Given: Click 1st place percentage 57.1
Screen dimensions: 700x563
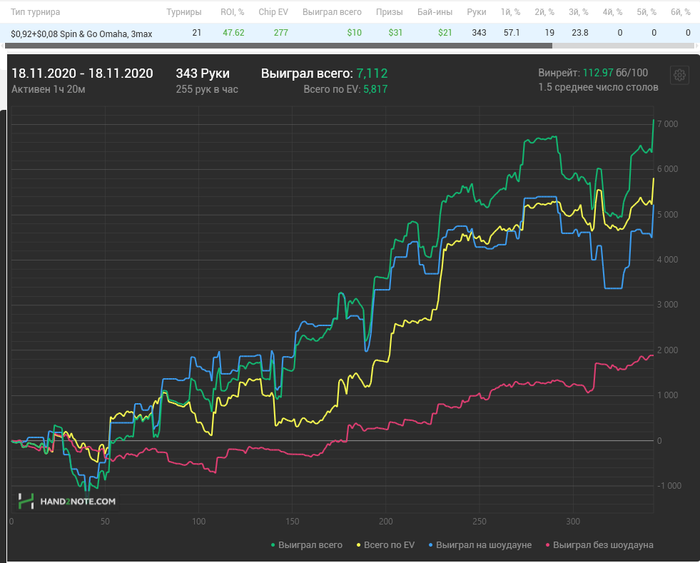Looking at the screenshot, I should click(512, 33).
